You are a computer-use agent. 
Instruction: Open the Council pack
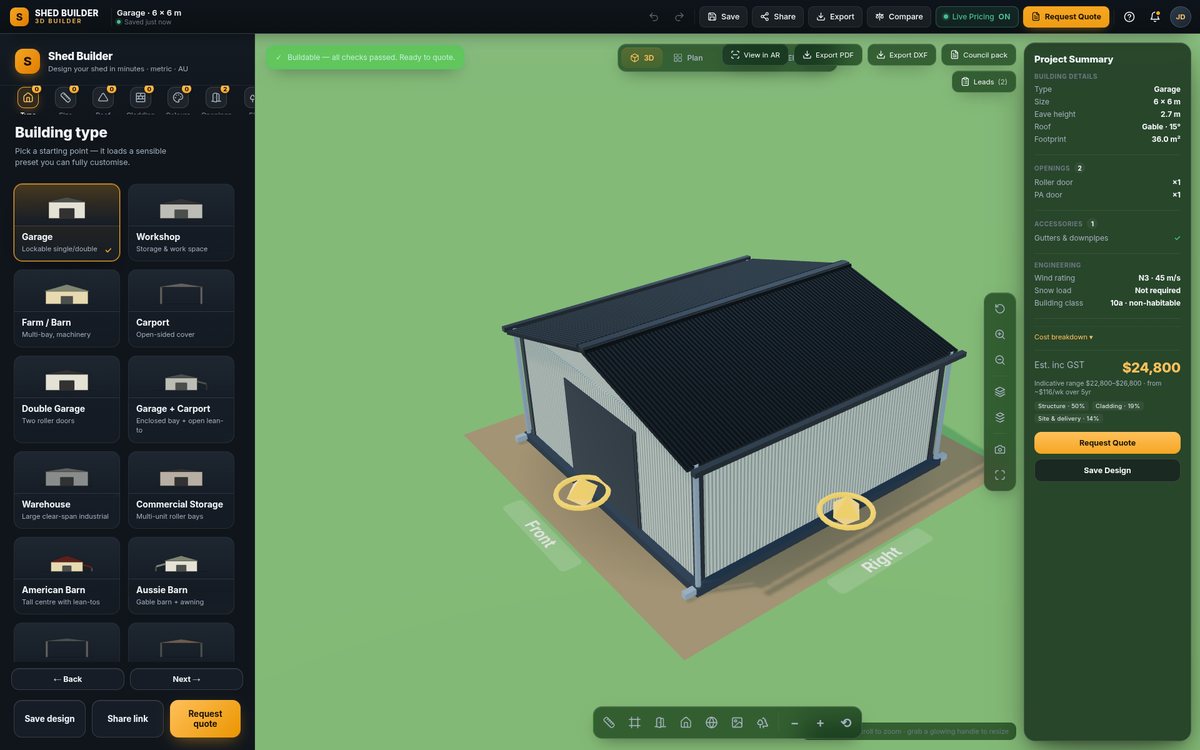coord(979,55)
